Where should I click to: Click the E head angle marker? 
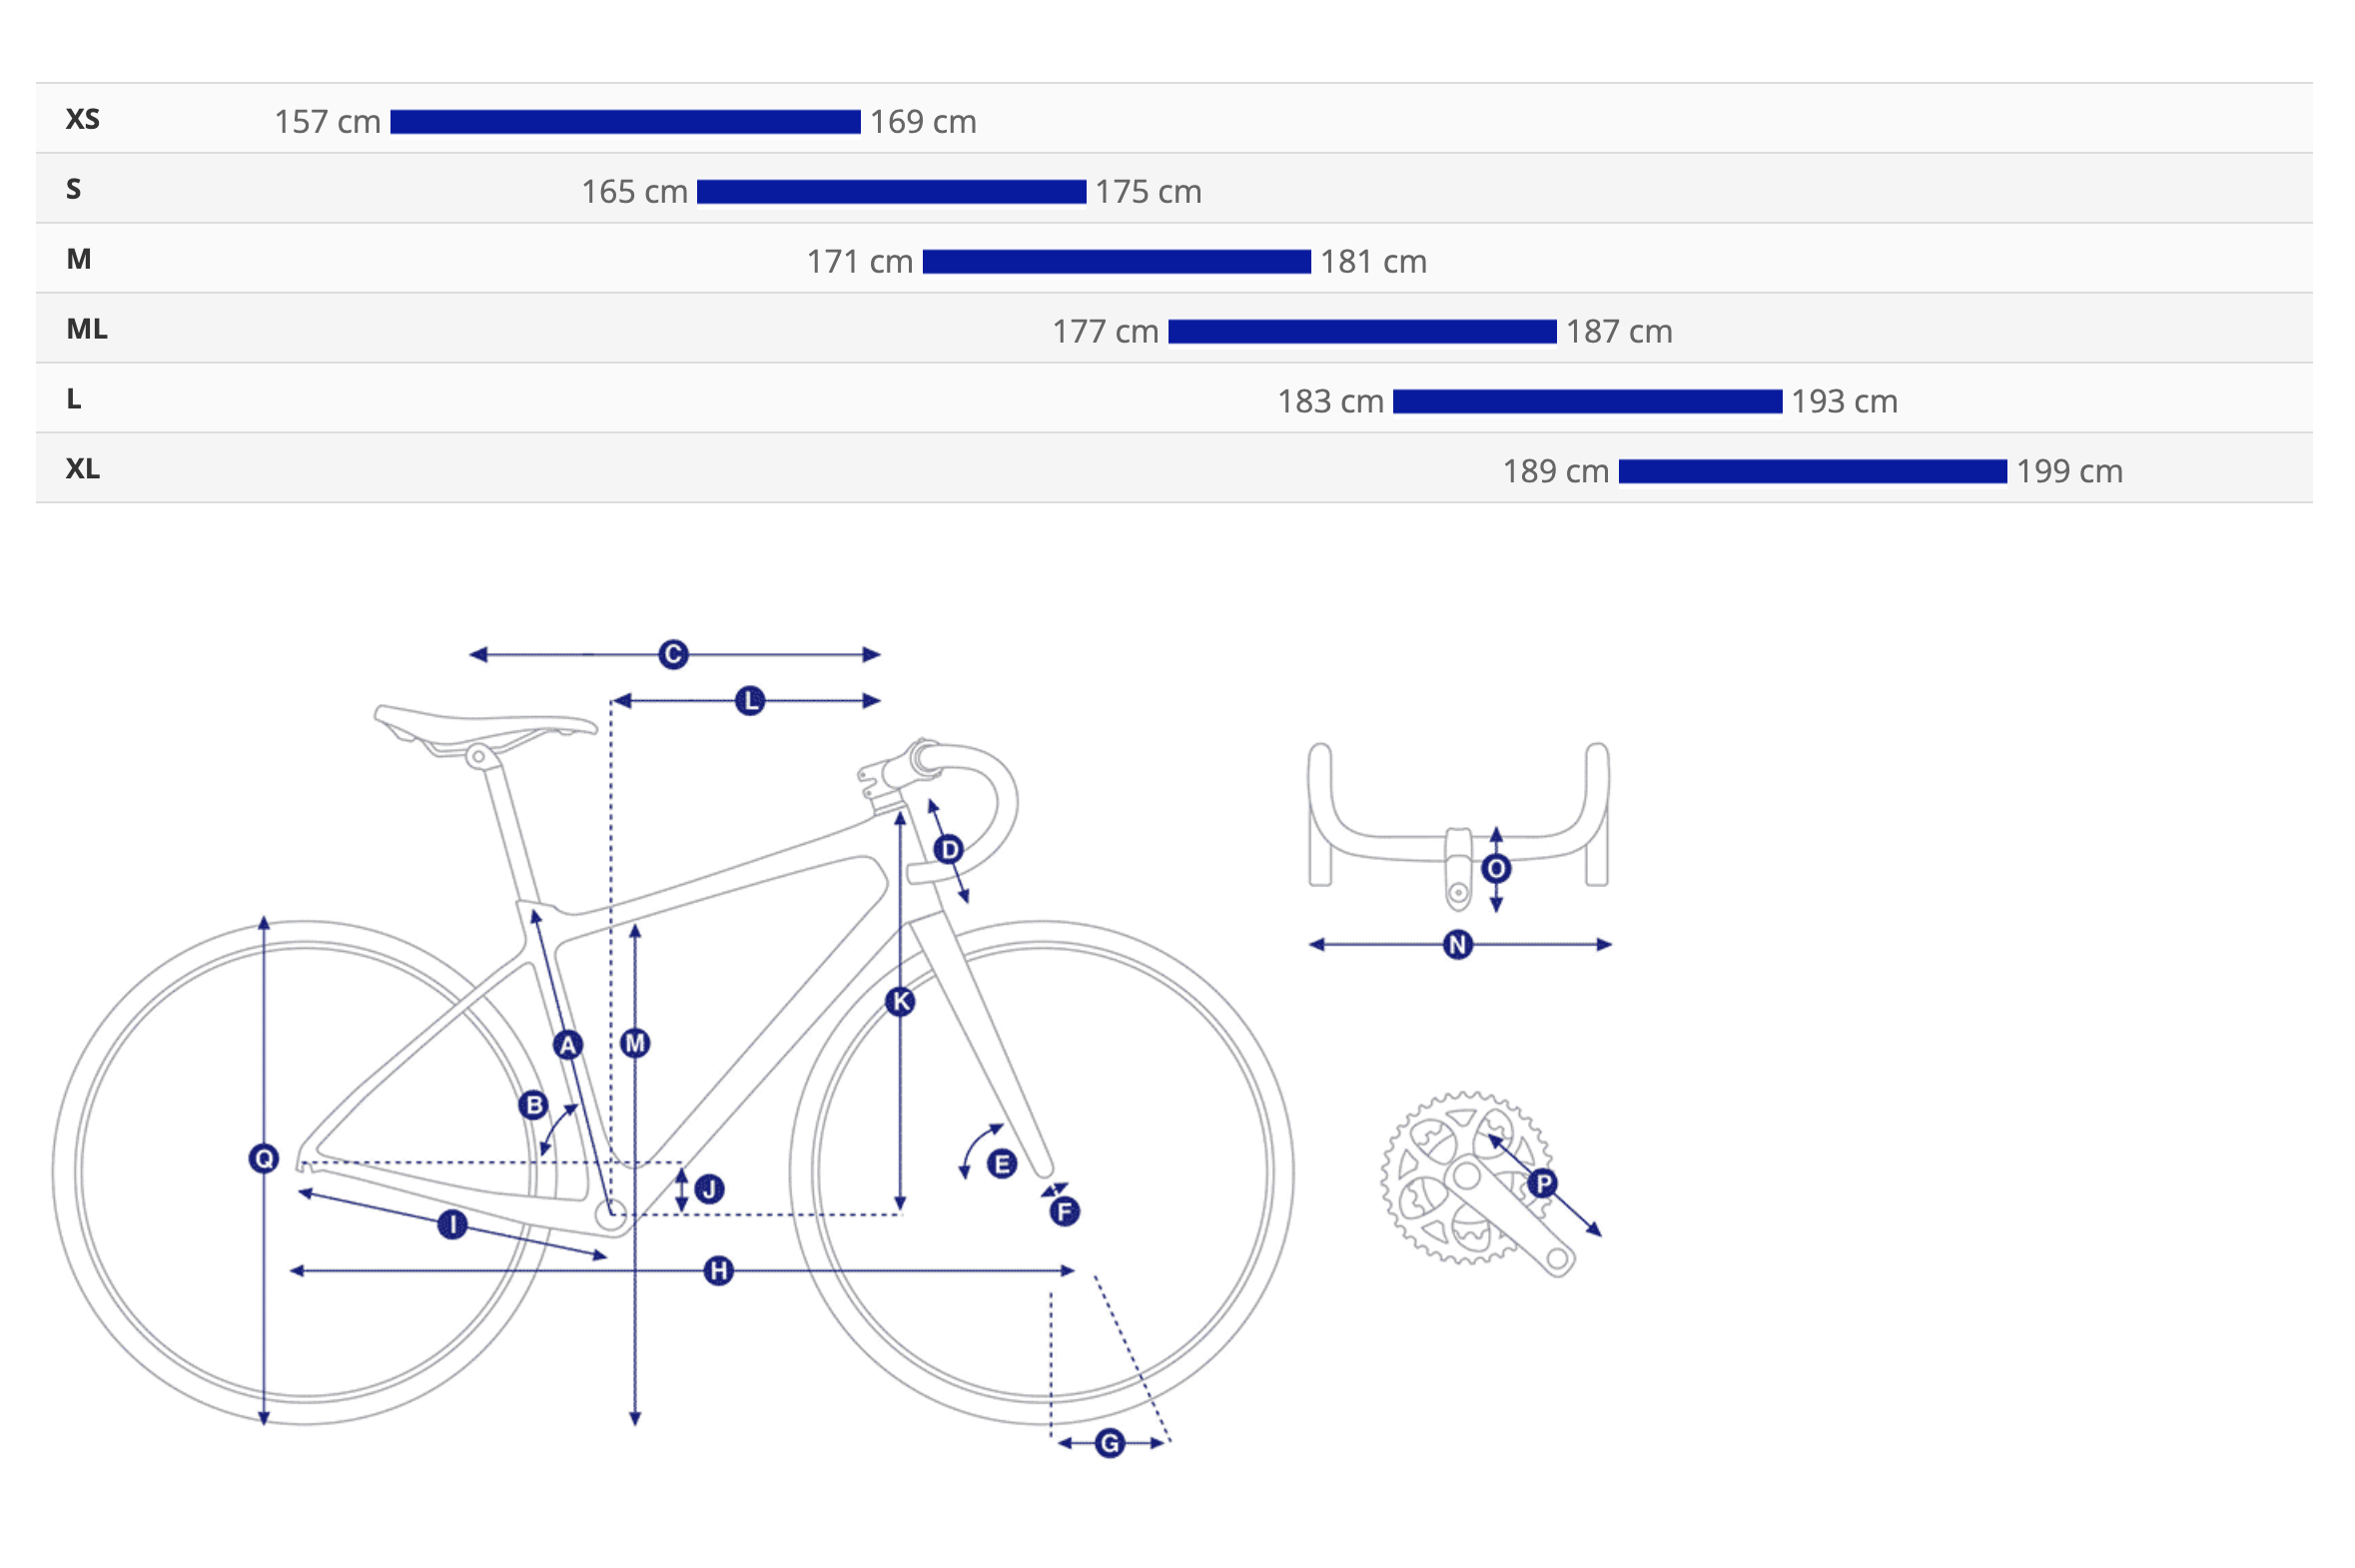pos(1002,1164)
